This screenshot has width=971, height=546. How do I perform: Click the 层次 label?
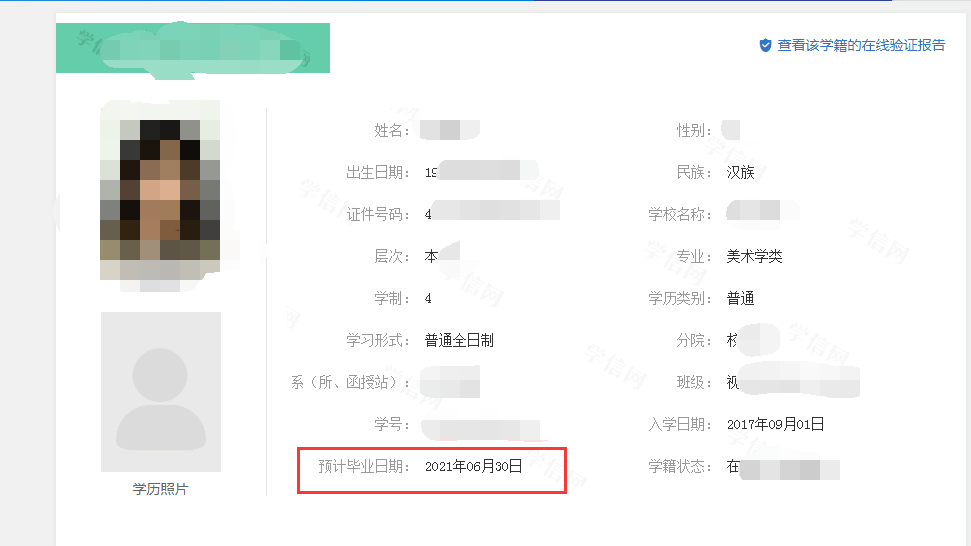pyautogui.click(x=392, y=256)
